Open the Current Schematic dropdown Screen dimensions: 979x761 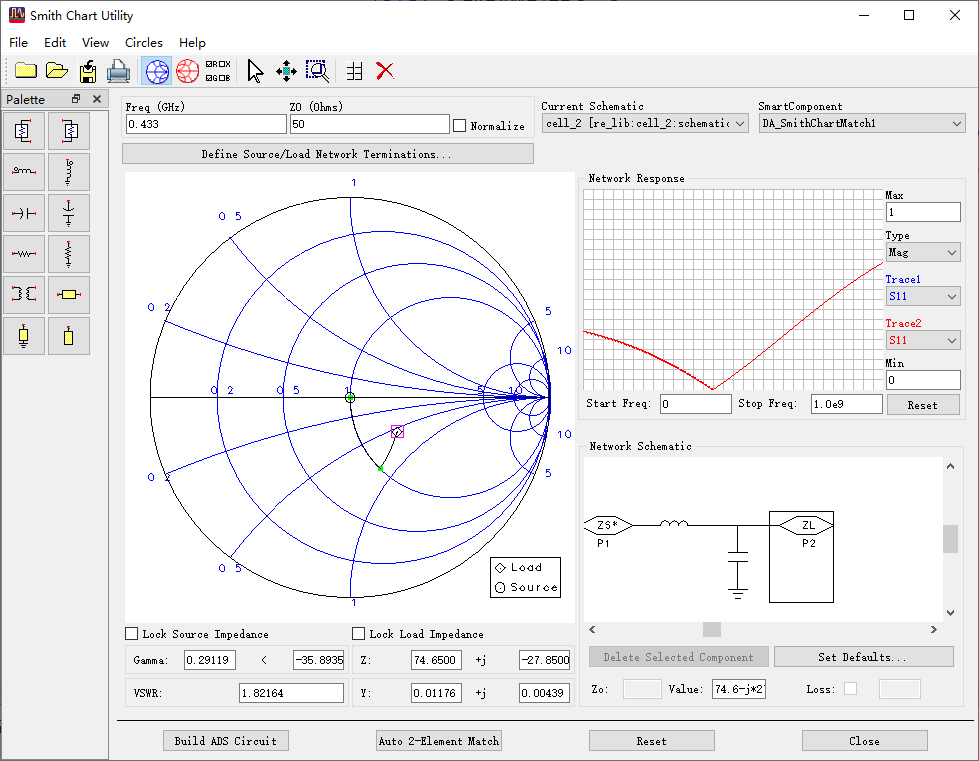click(645, 124)
